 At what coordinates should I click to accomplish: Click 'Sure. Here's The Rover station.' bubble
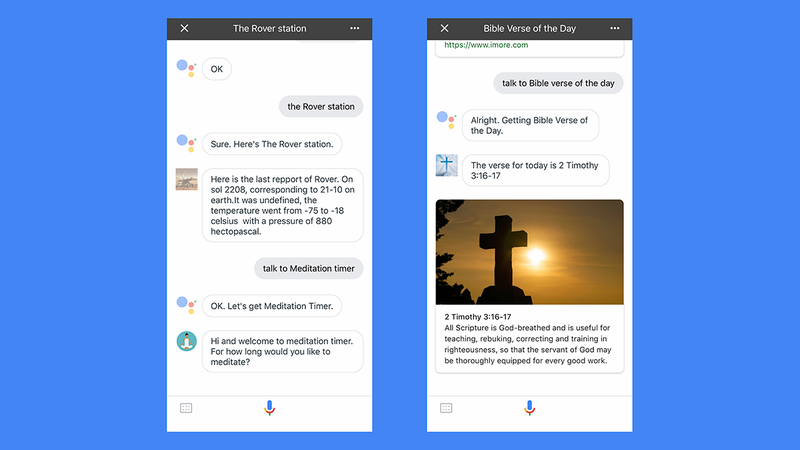click(272, 144)
